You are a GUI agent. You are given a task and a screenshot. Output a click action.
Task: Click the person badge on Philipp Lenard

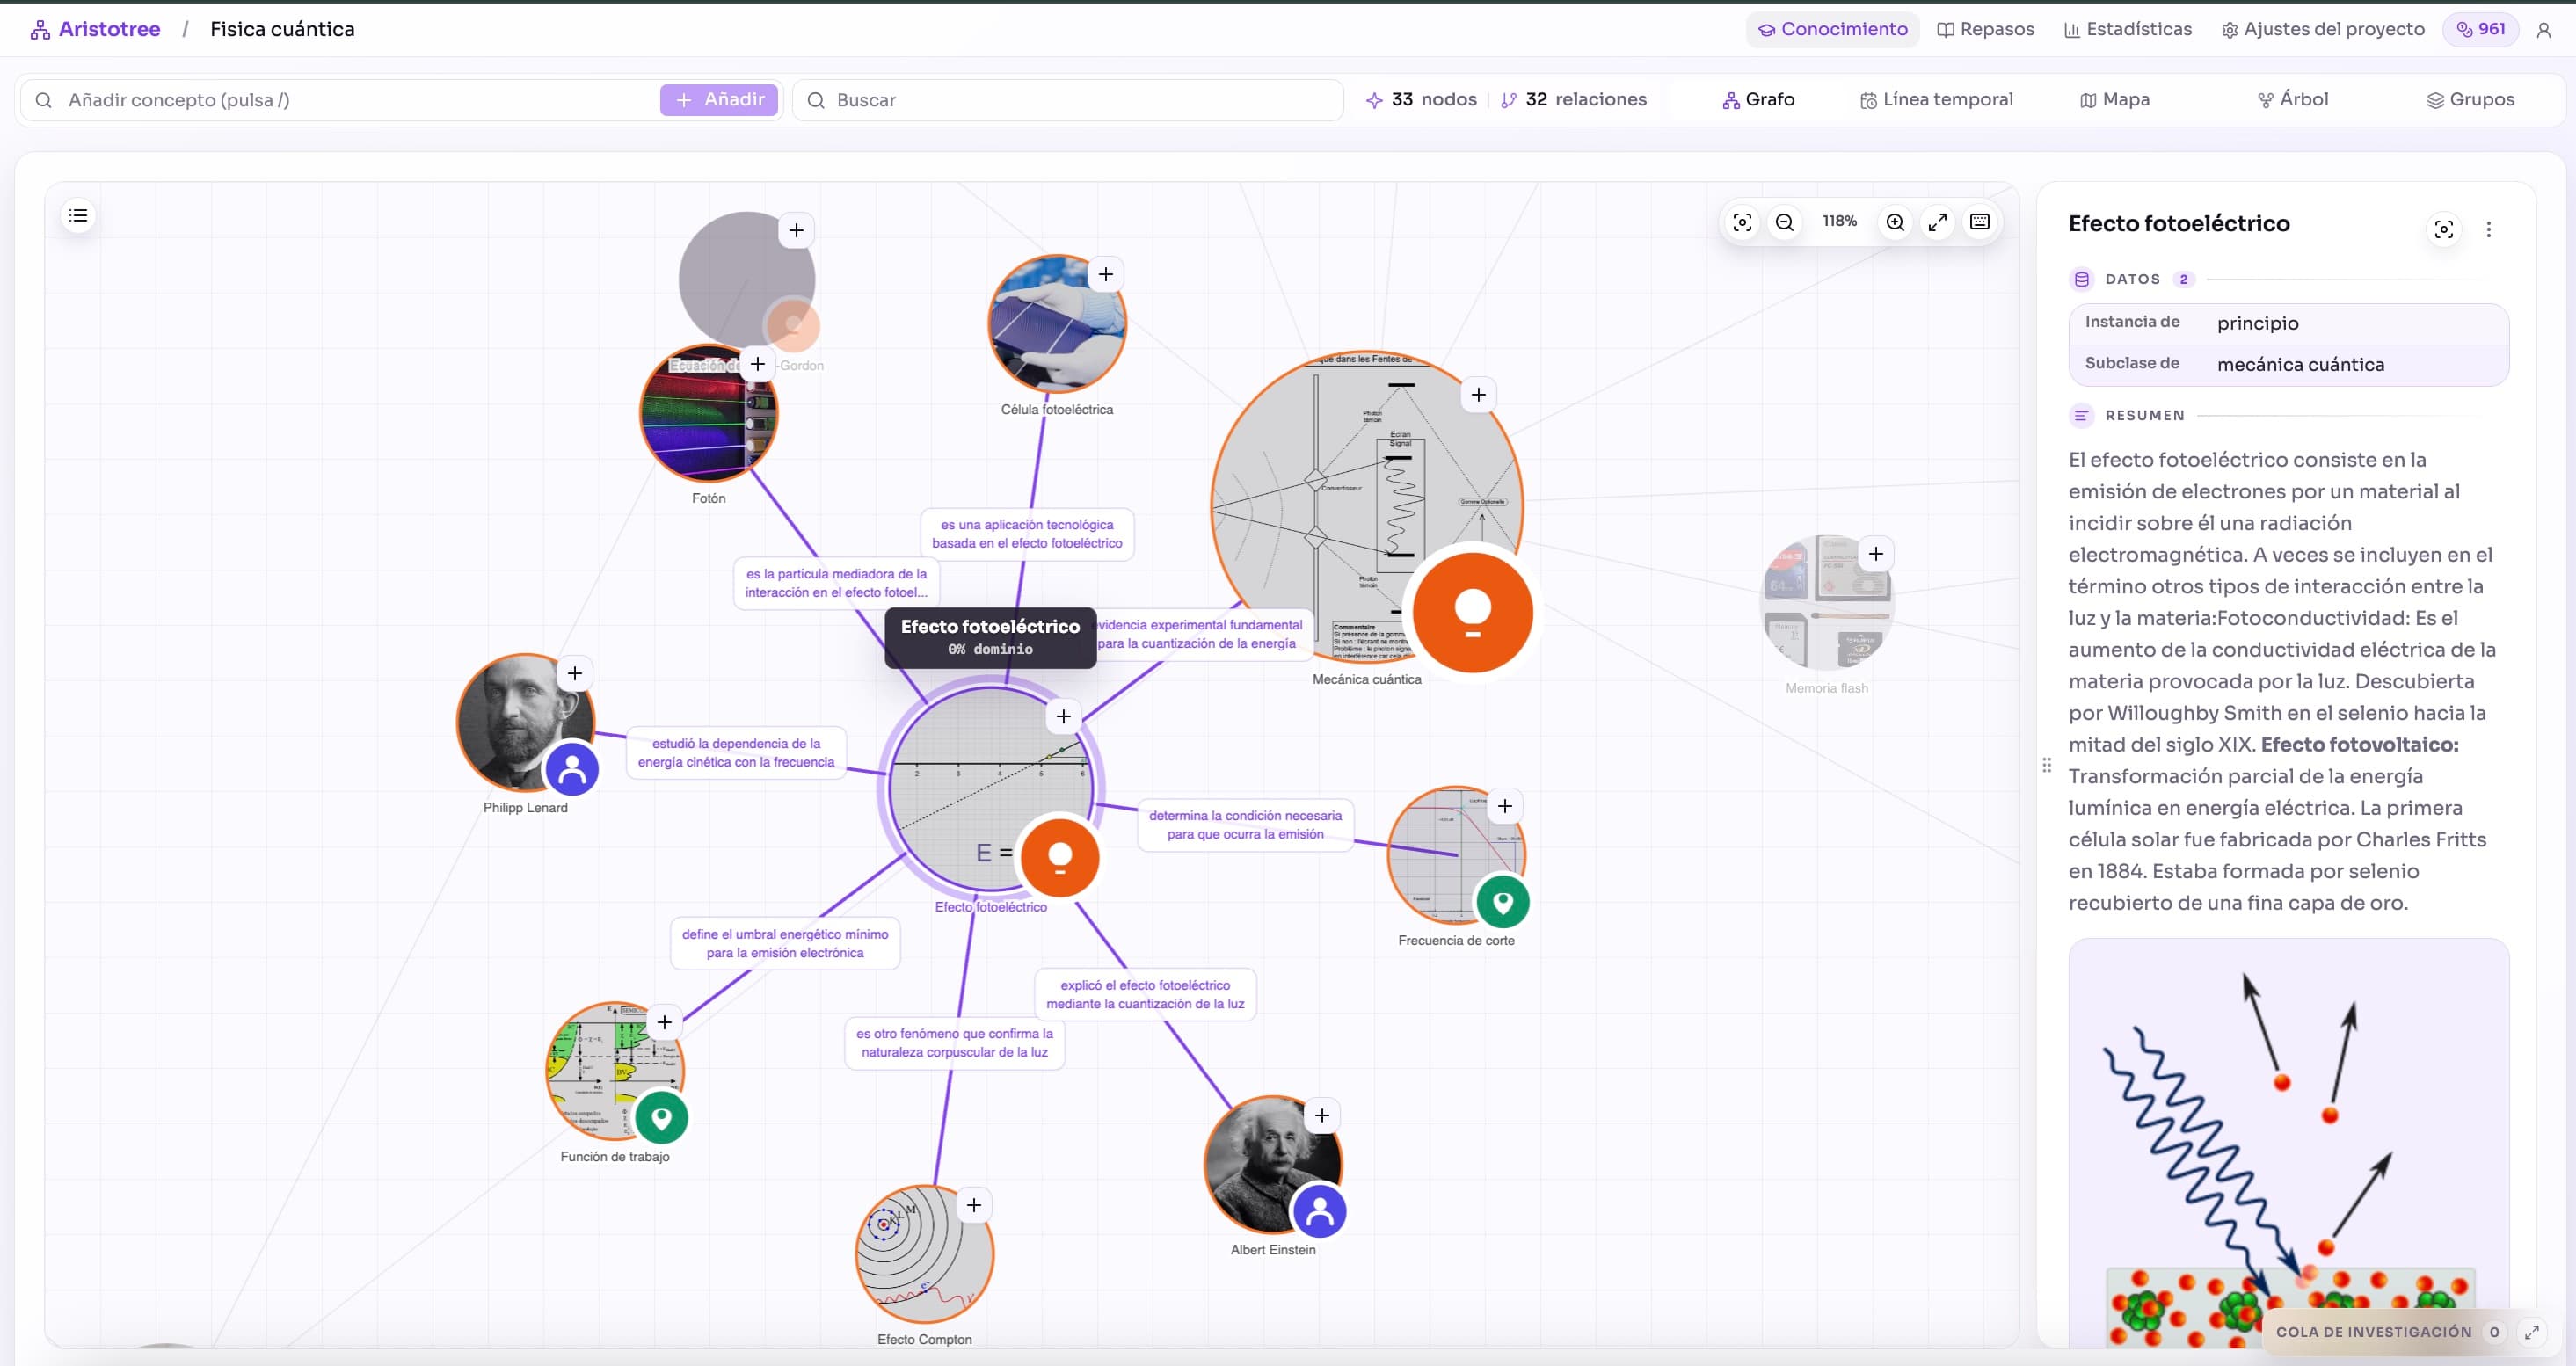(x=572, y=769)
